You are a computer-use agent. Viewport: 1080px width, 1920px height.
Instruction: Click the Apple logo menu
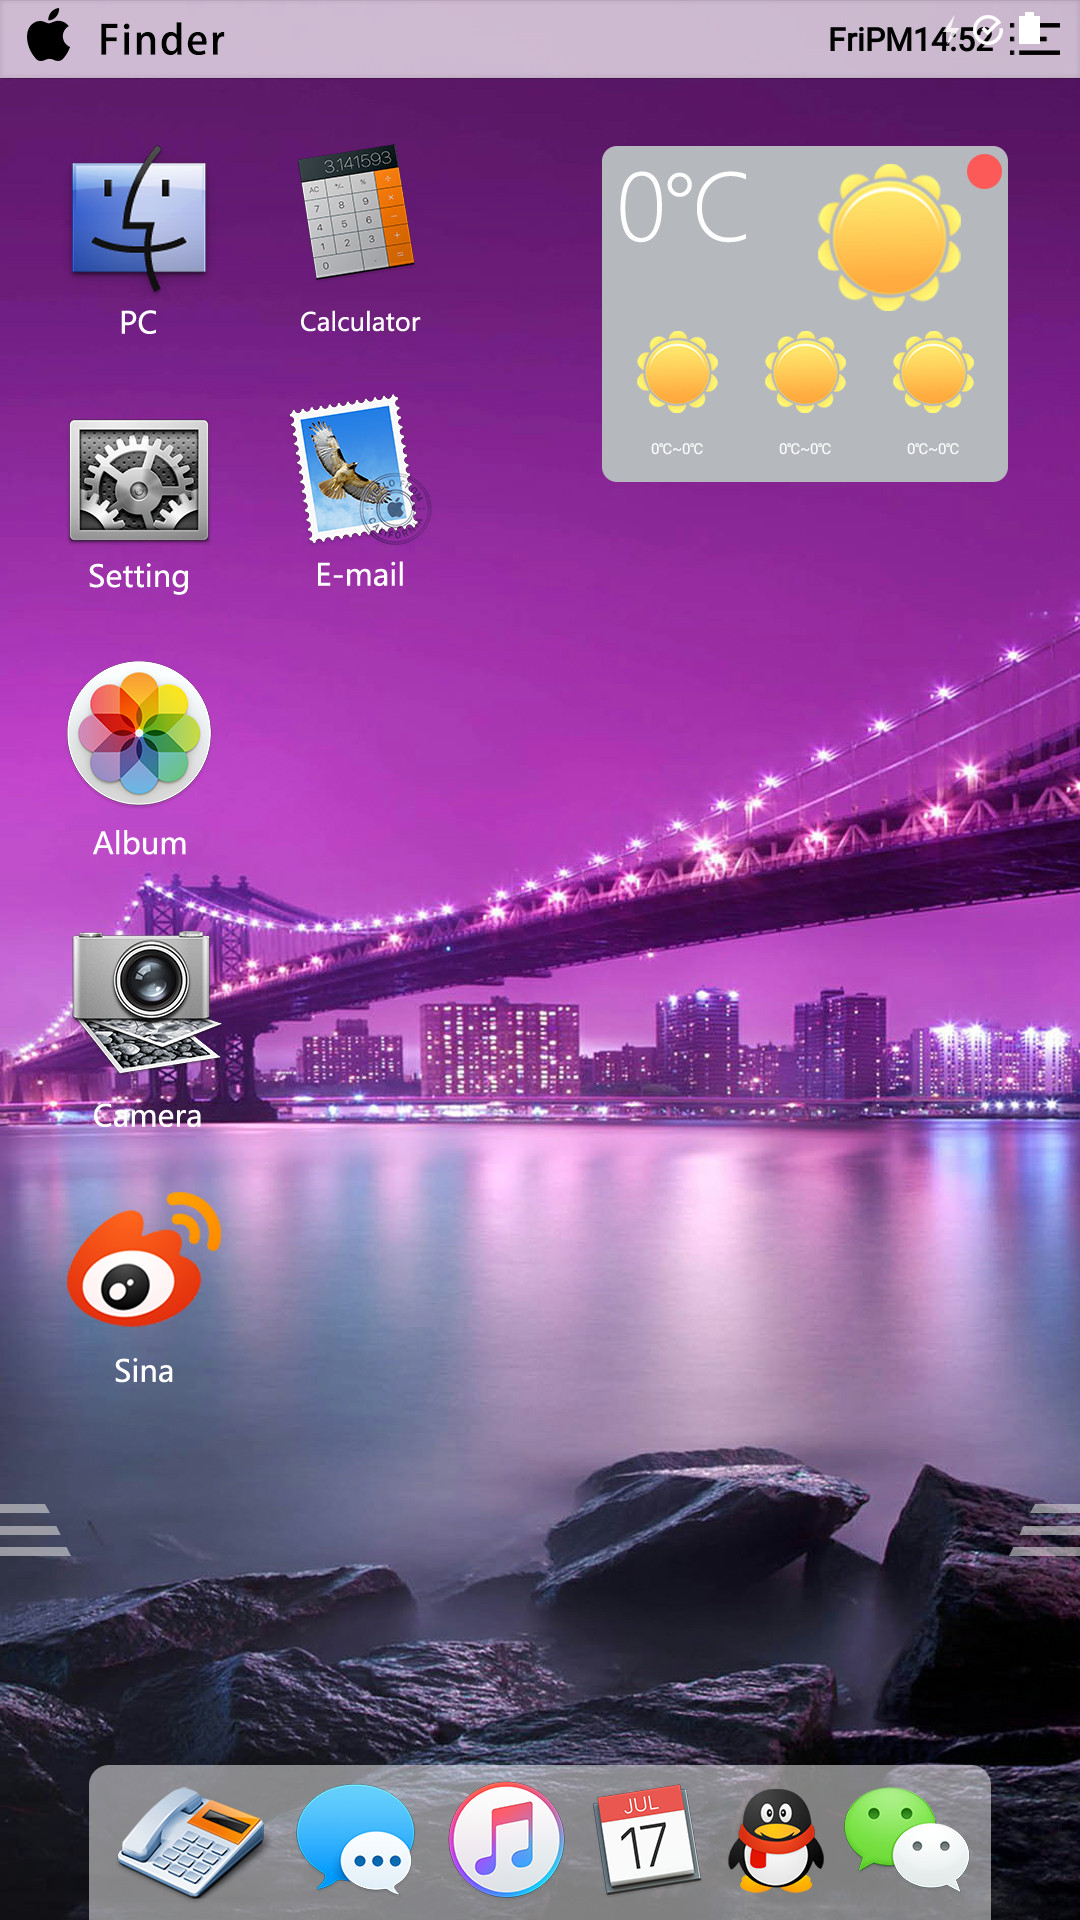click(49, 36)
